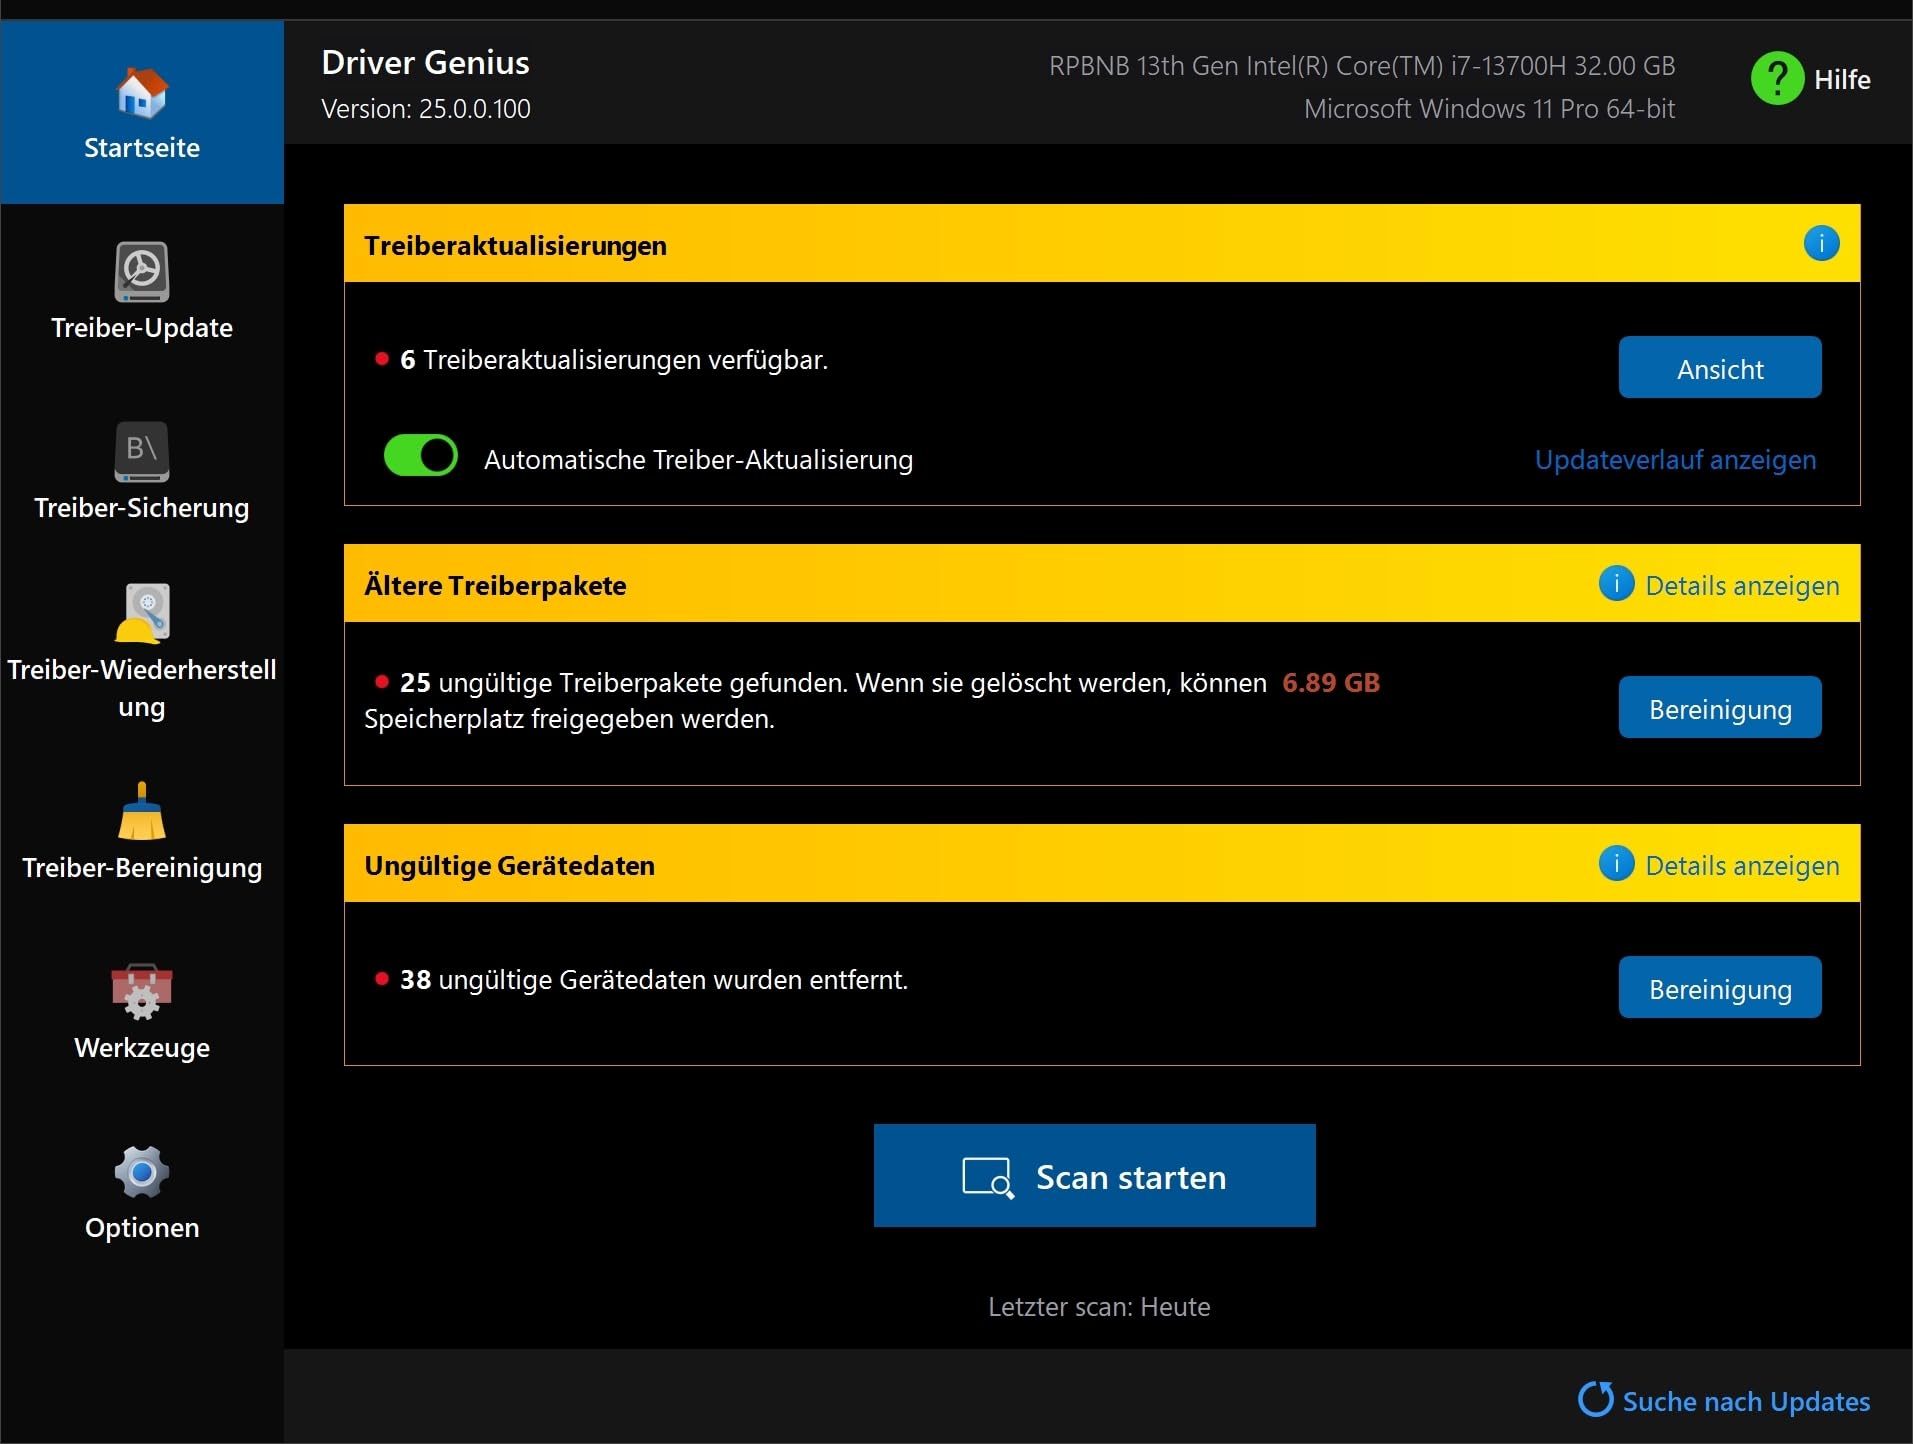1913x1444 pixels.
Task: Click the Driver Genius title text
Action: coord(425,62)
